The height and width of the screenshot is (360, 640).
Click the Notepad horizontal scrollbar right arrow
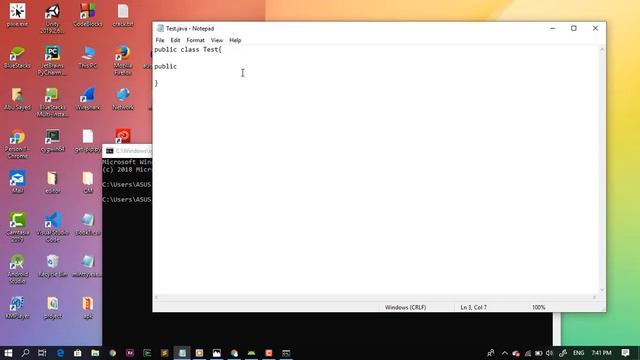pos(594,298)
